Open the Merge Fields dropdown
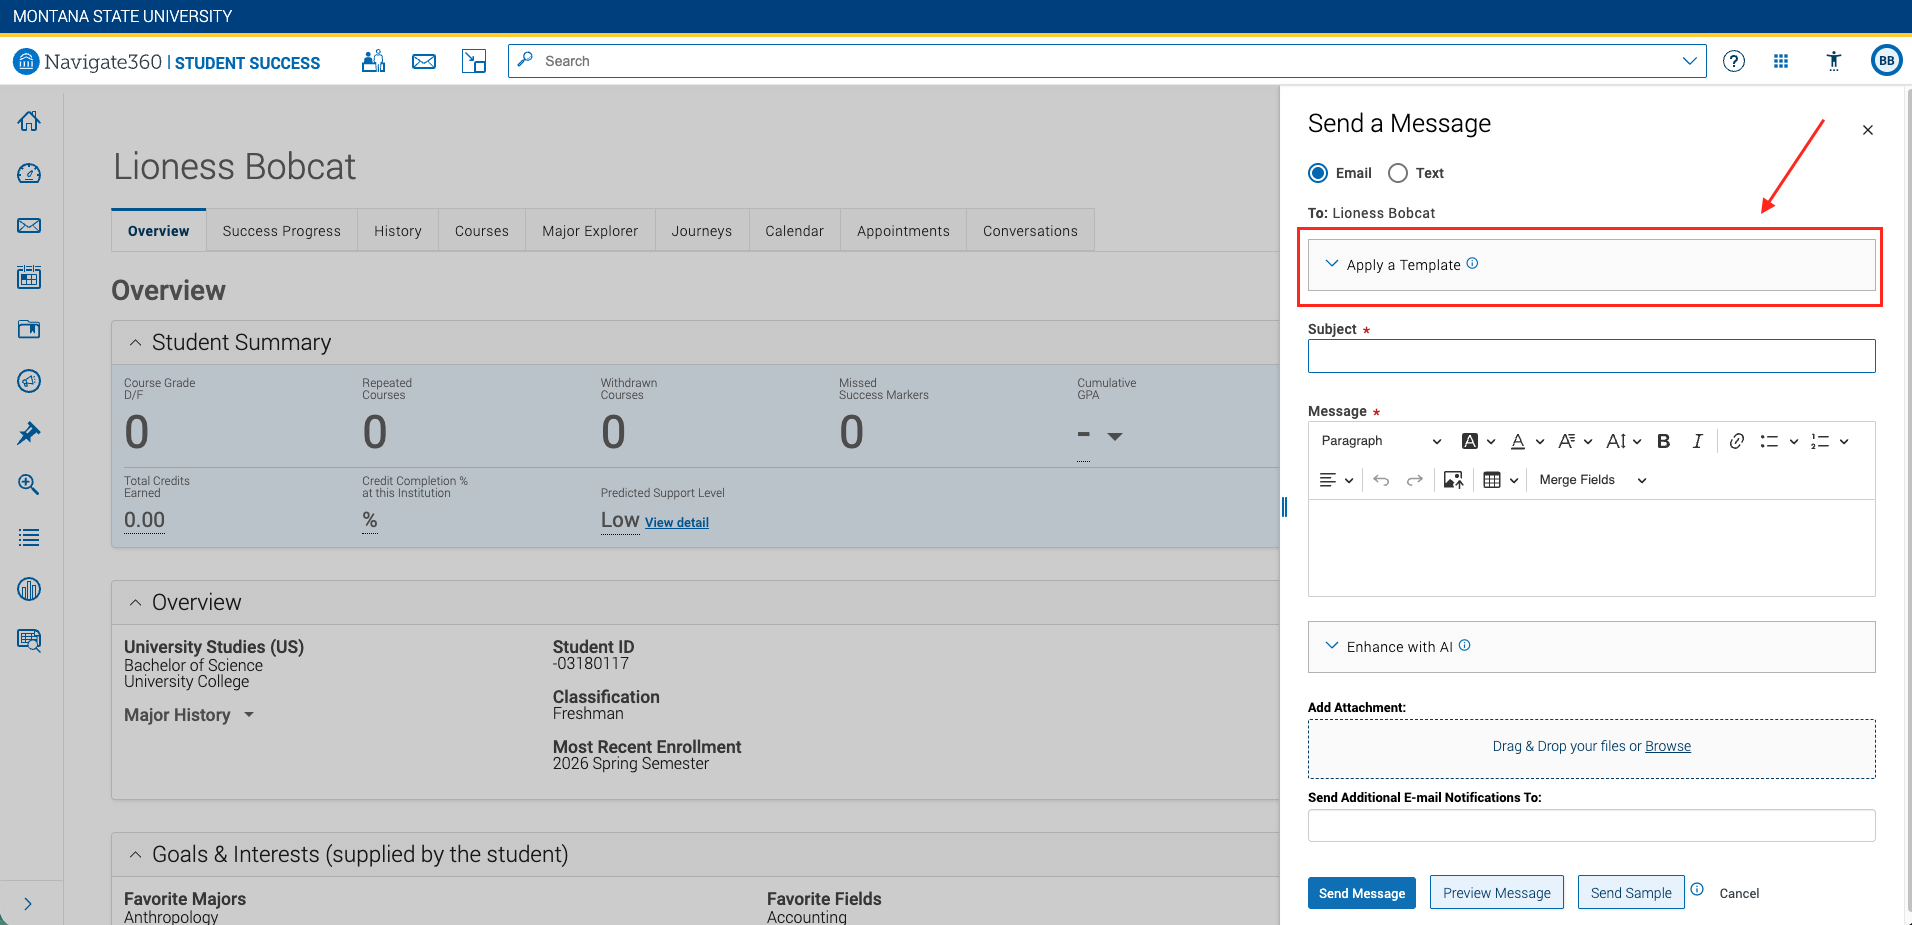Screen dimensions: 1912x925 (1592, 480)
